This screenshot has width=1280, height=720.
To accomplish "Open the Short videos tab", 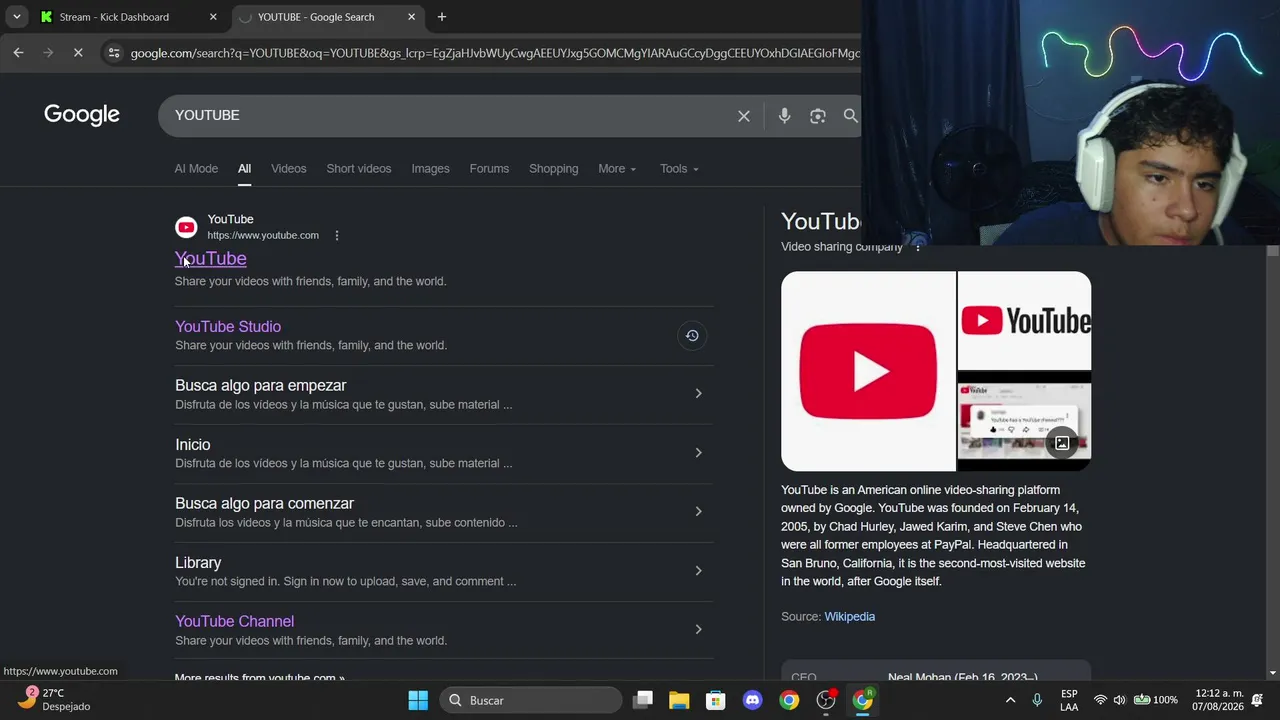I will pos(359,169).
